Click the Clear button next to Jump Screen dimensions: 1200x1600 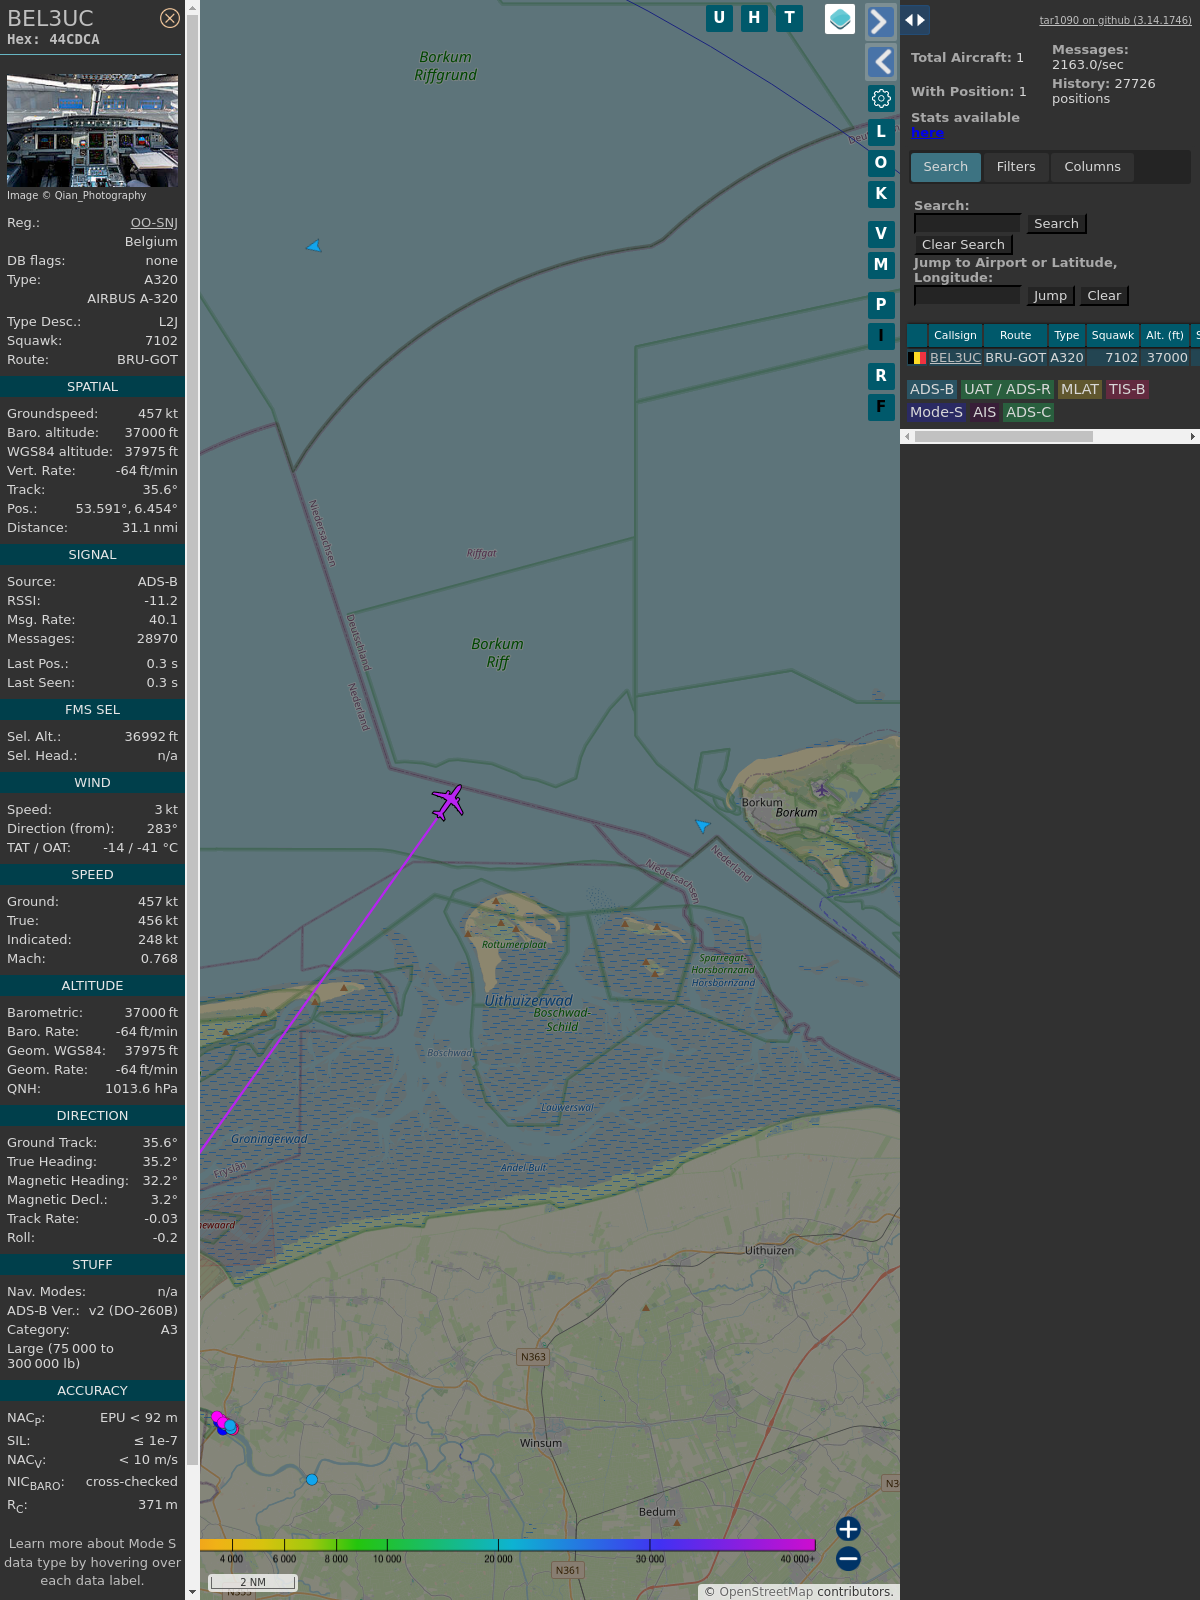tap(1104, 296)
